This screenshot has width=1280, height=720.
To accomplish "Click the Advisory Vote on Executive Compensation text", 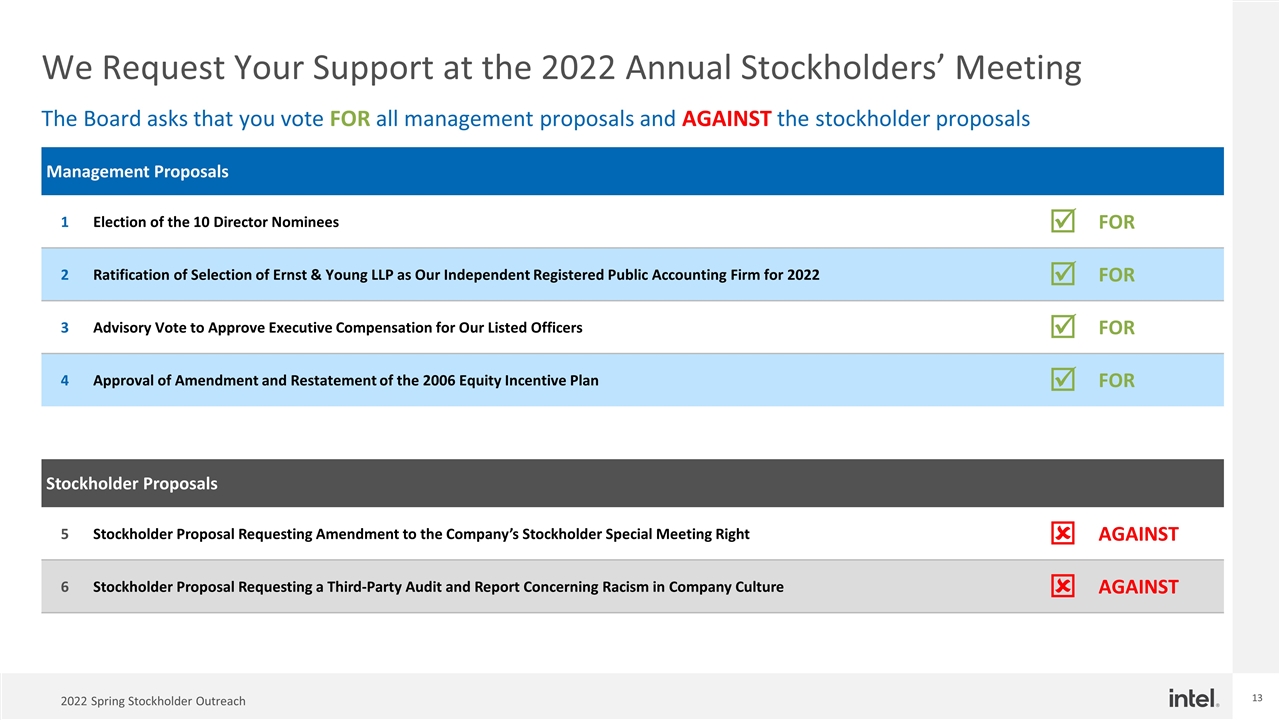I will point(338,327).
